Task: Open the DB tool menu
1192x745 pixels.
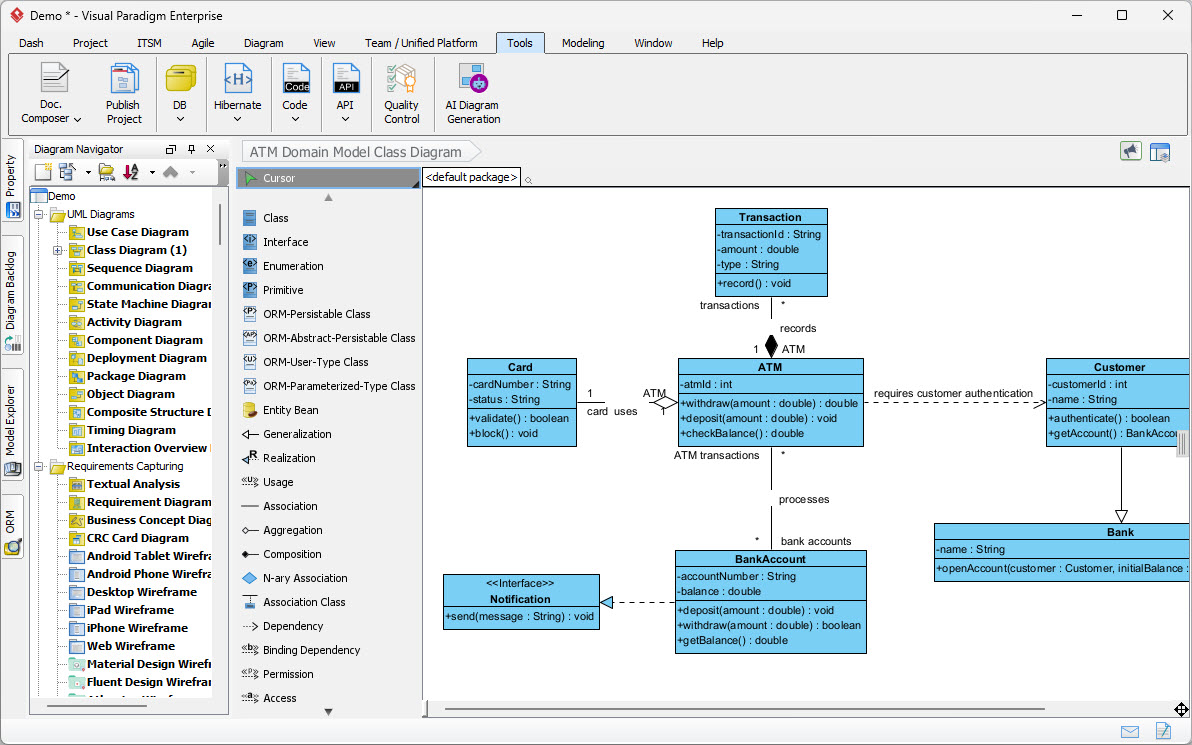Action: (x=180, y=94)
